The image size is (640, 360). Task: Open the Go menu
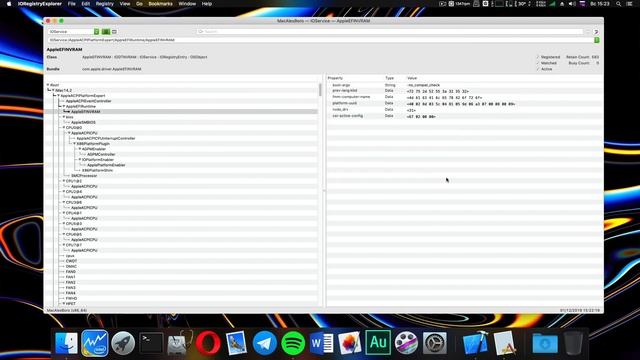click(139, 4)
